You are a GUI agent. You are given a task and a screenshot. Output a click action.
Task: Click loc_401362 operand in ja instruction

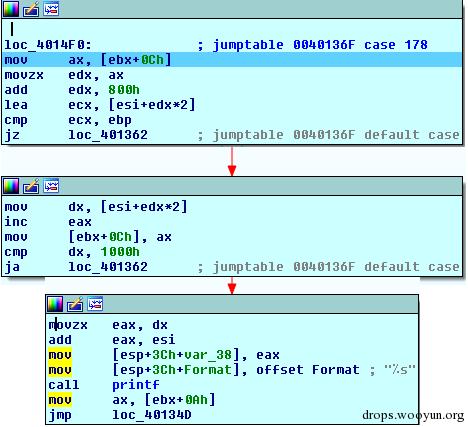(x=108, y=267)
